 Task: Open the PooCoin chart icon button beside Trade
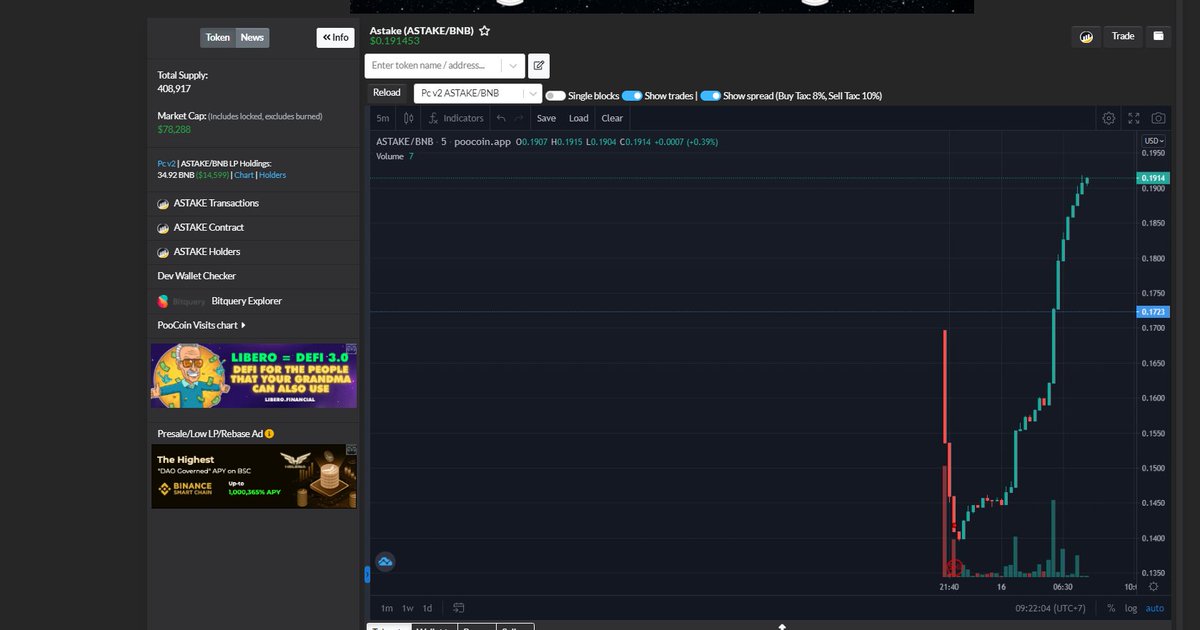(x=1085, y=37)
